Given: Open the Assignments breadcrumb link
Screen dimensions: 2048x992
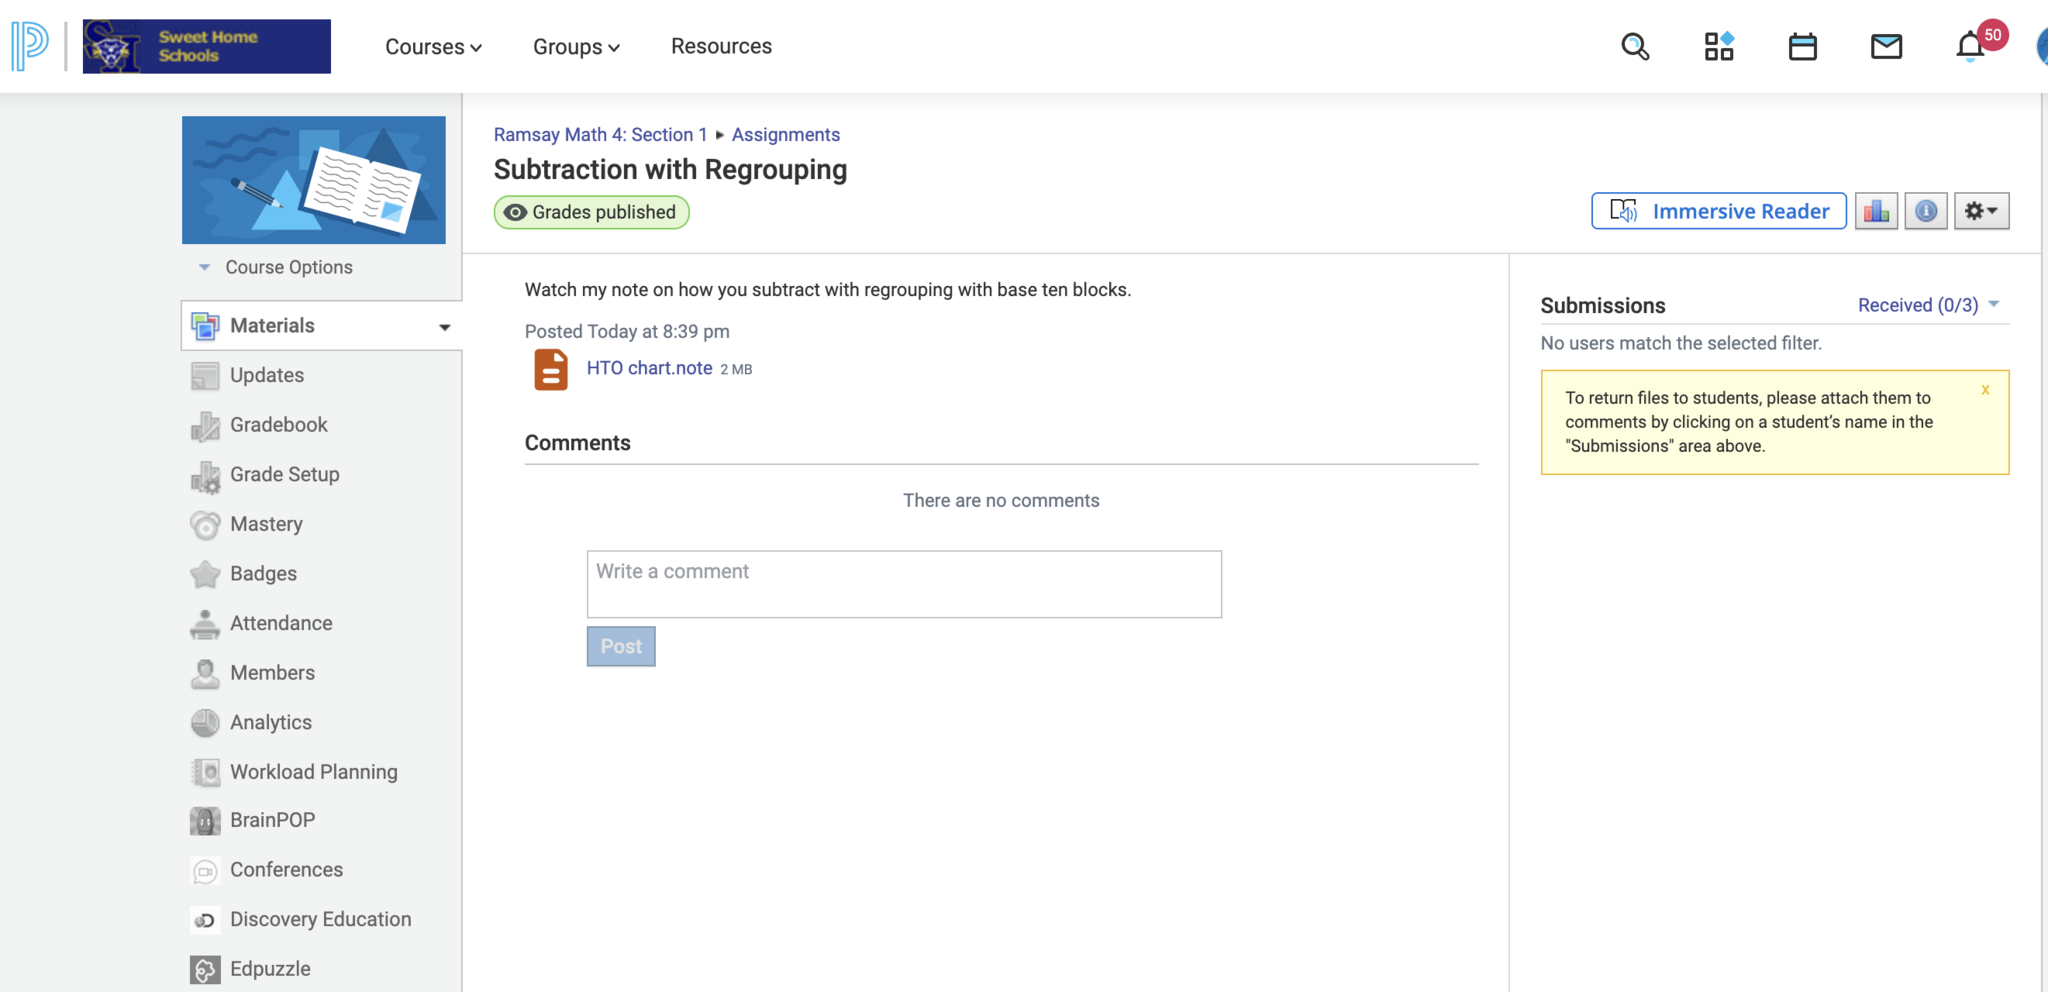Looking at the screenshot, I should click(x=785, y=135).
